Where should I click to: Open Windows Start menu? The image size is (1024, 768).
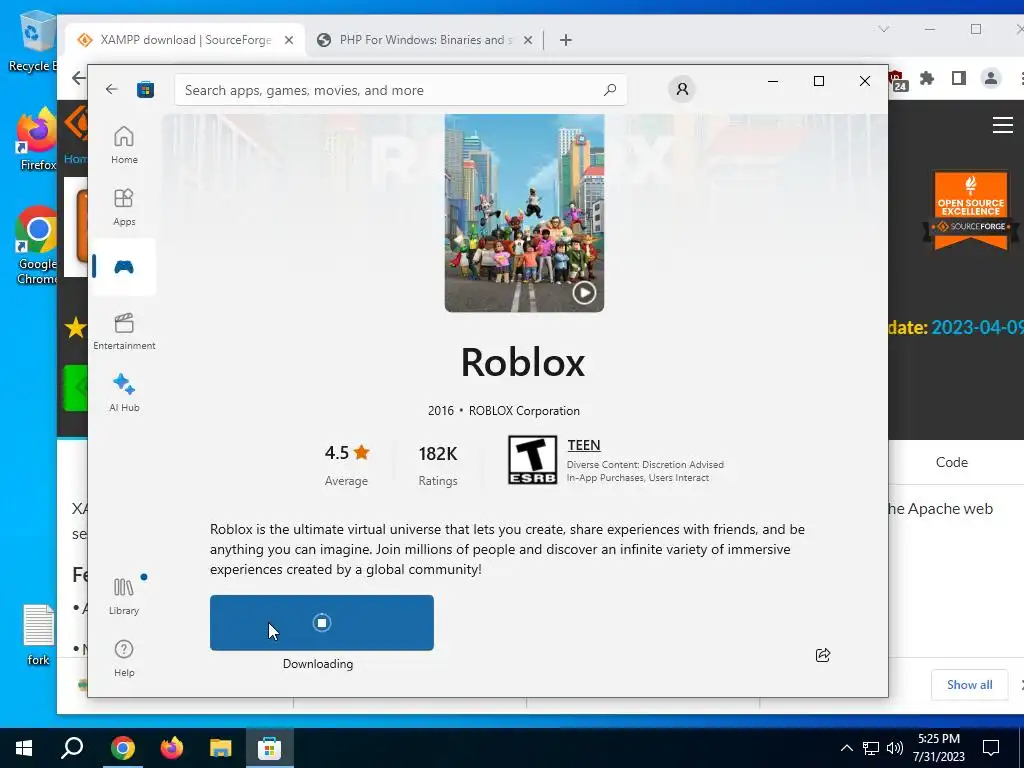24,748
